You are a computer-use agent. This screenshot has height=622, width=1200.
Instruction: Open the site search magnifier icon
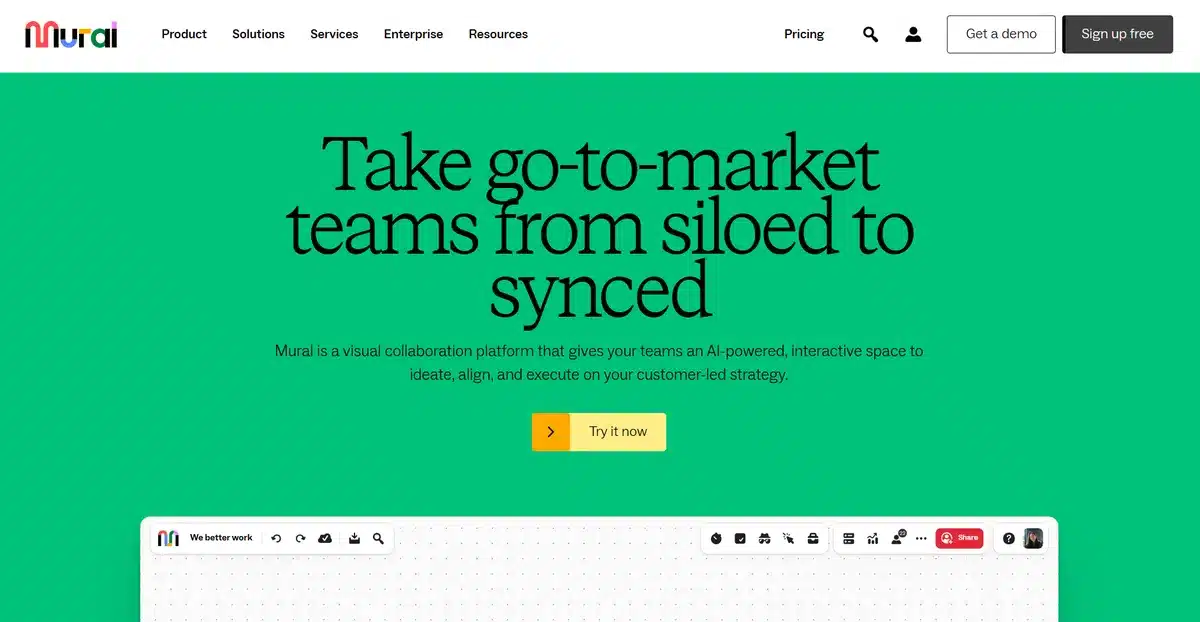click(870, 34)
